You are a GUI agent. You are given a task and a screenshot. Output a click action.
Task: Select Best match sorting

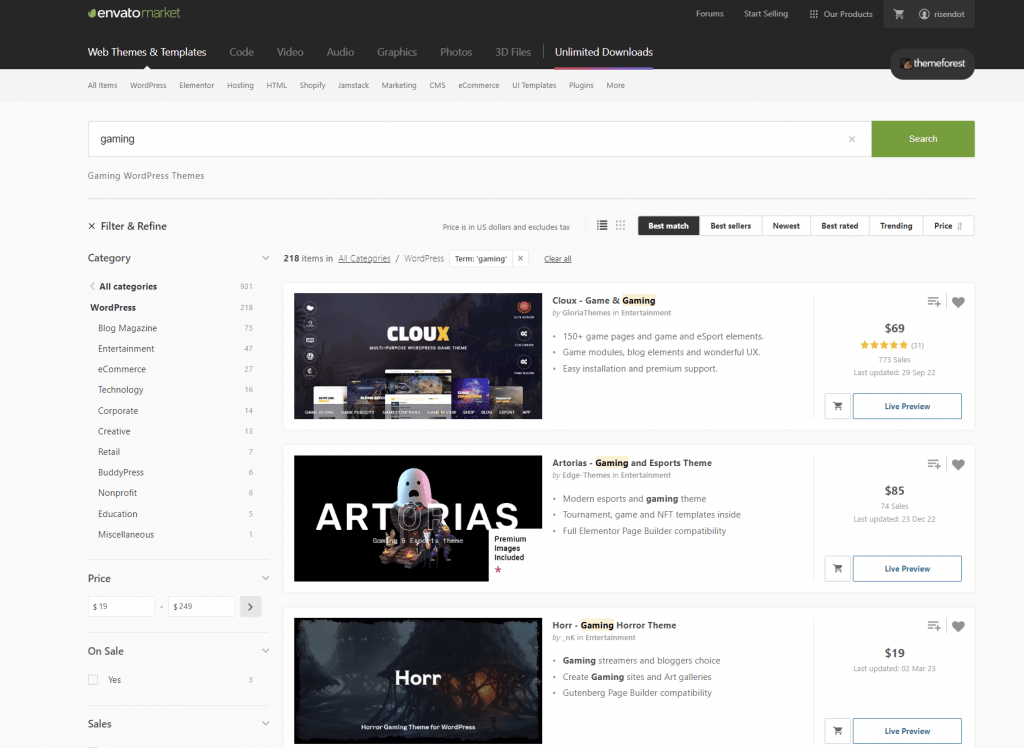[x=669, y=226]
